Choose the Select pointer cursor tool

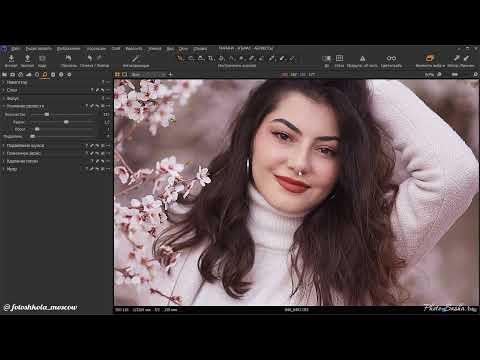coord(180,58)
